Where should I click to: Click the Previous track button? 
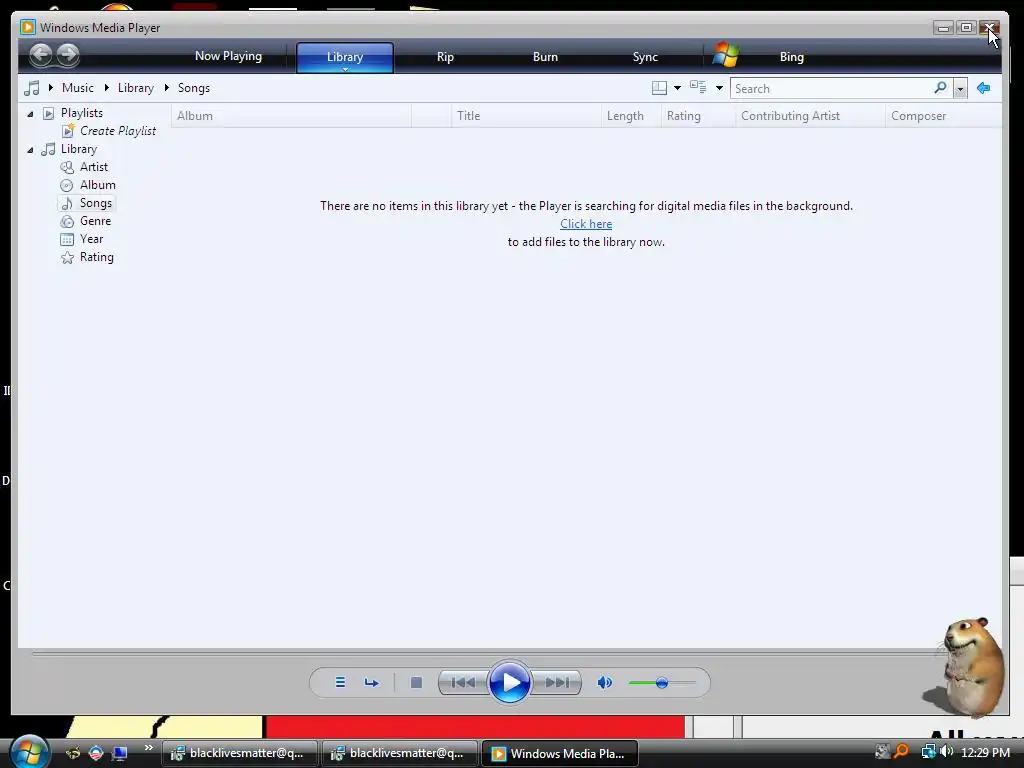point(464,682)
